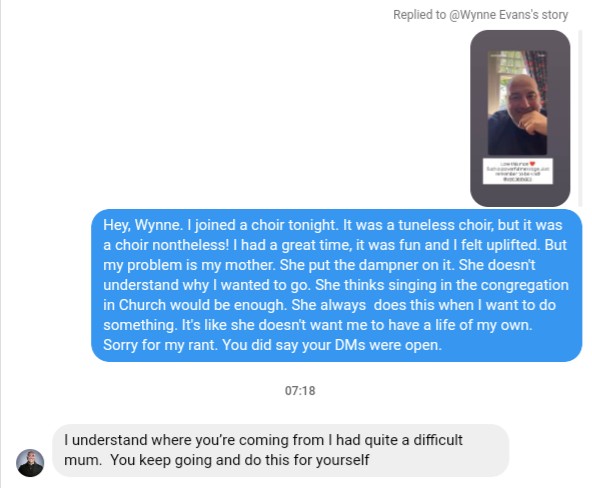The height and width of the screenshot is (488, 592).
Task: Click 'my problem is my mother' sentence
Action: pos(189,265)
